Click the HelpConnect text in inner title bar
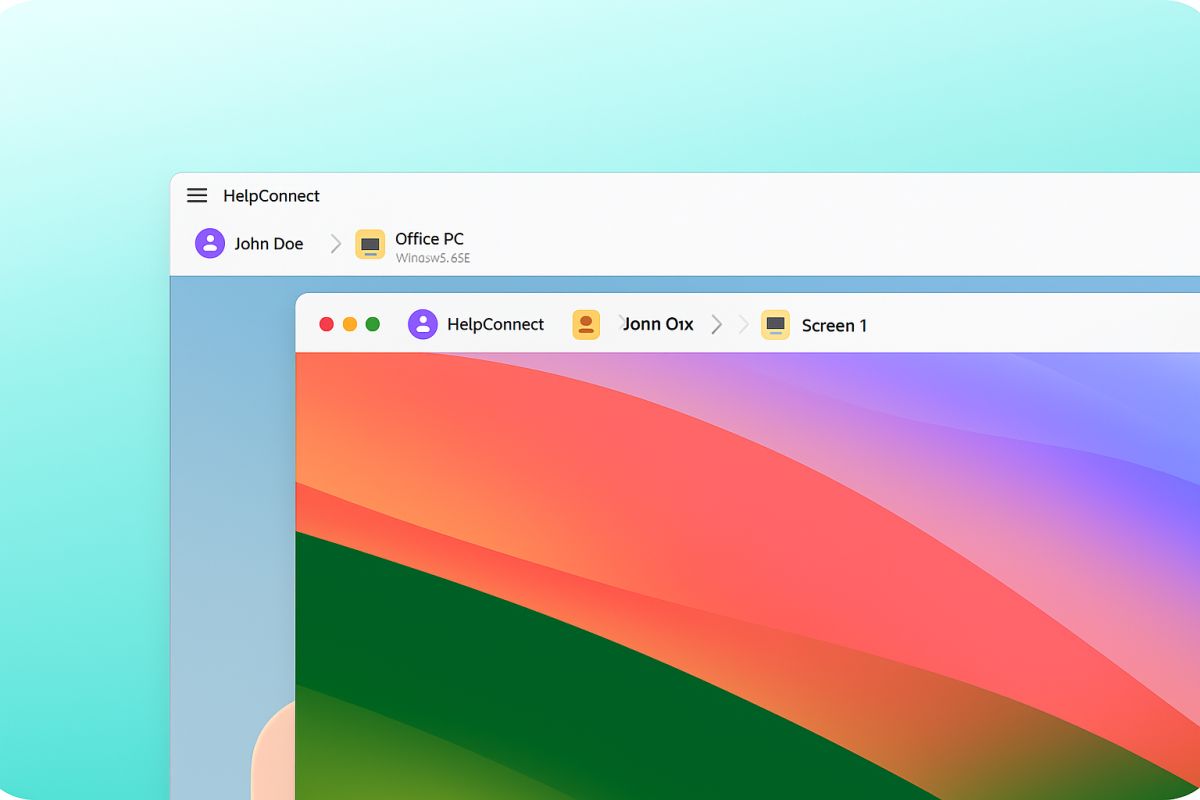Screen dimensions: 1200x800 pos(495,324)
